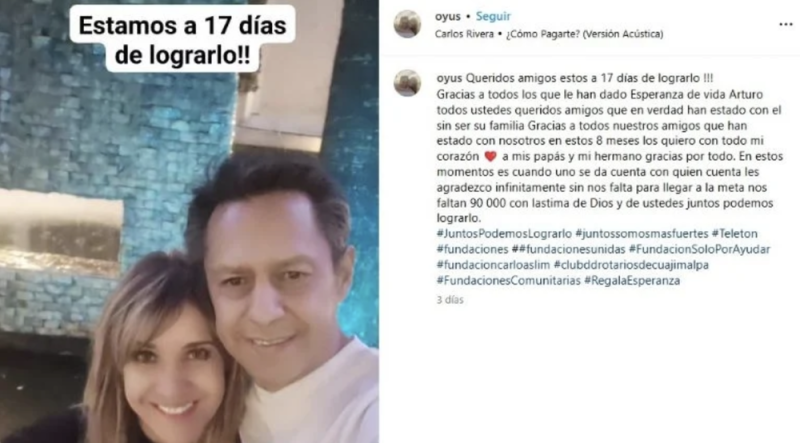This screenshot has height=443, width=800.
Task: Open hashtag #juntossomosmasfuertes
Action: 642,234
